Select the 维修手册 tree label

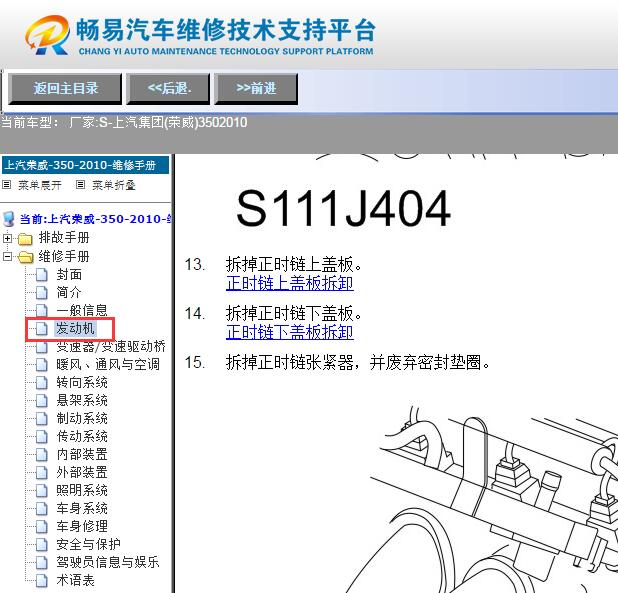[x=64, y=257]
